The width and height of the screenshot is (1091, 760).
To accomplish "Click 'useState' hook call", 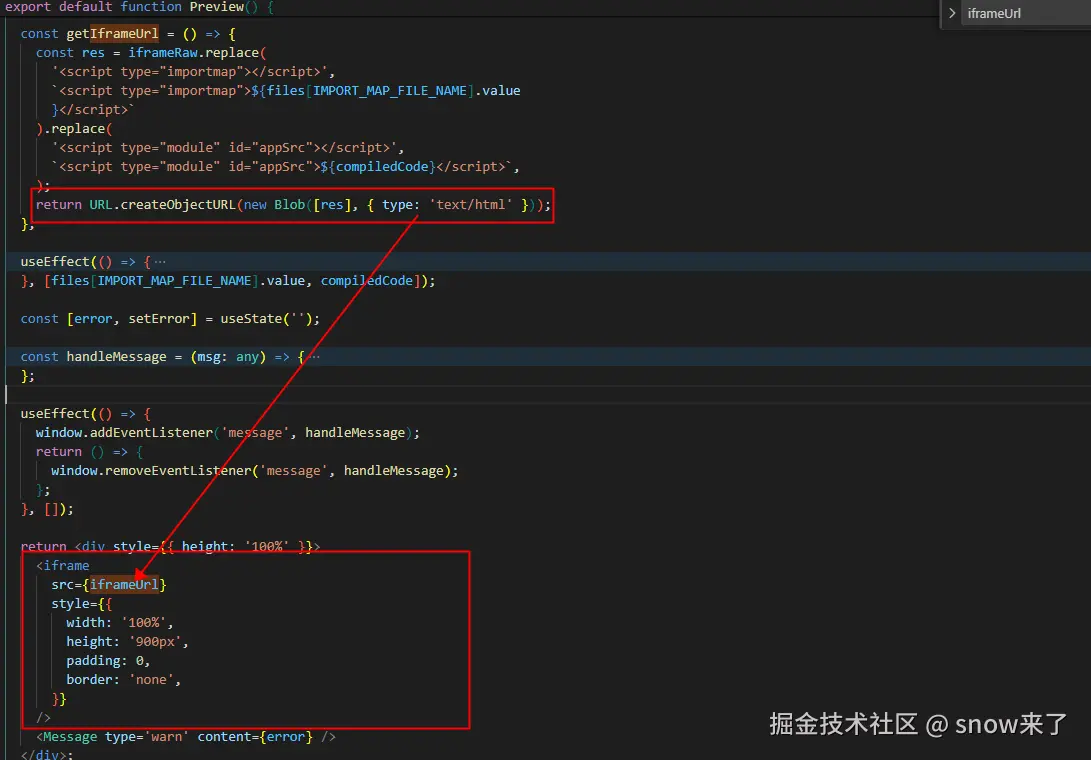I will pyautogui.click(x=251, y=319).
